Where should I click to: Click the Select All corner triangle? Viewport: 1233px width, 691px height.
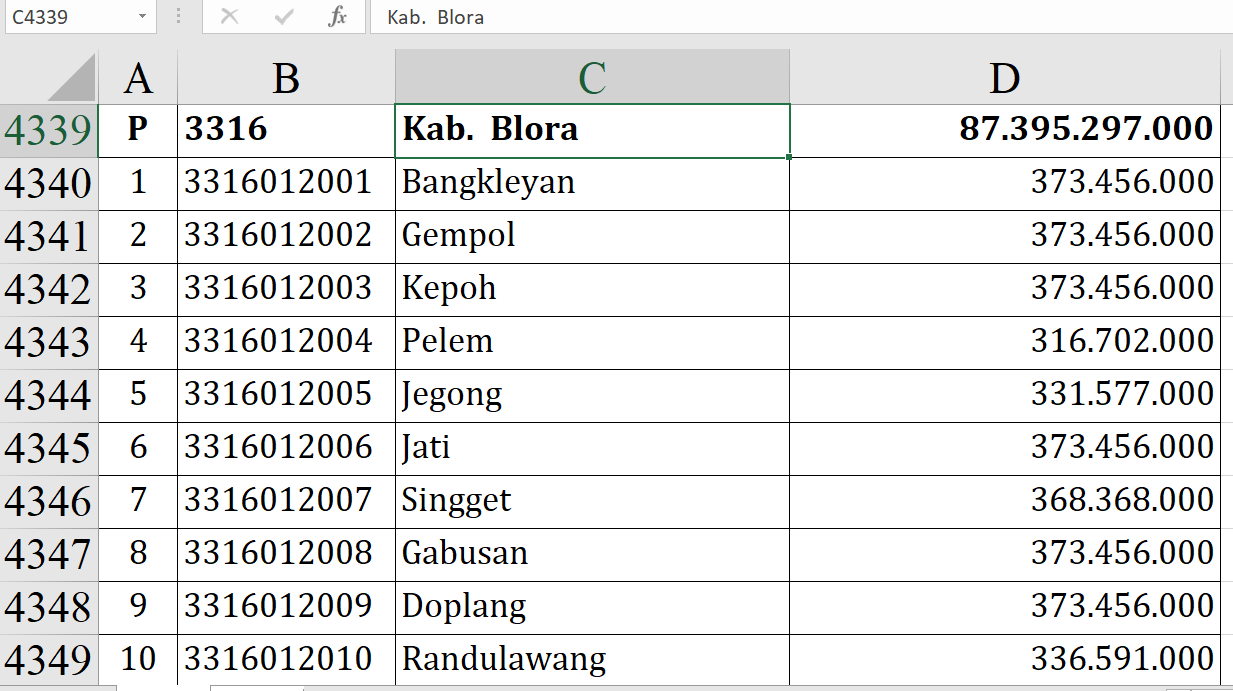[71, 78]
